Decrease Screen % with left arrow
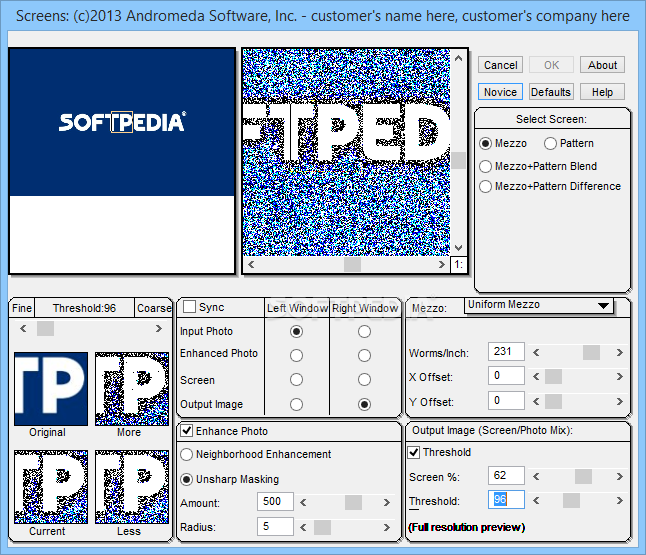 tap(536, 477)
